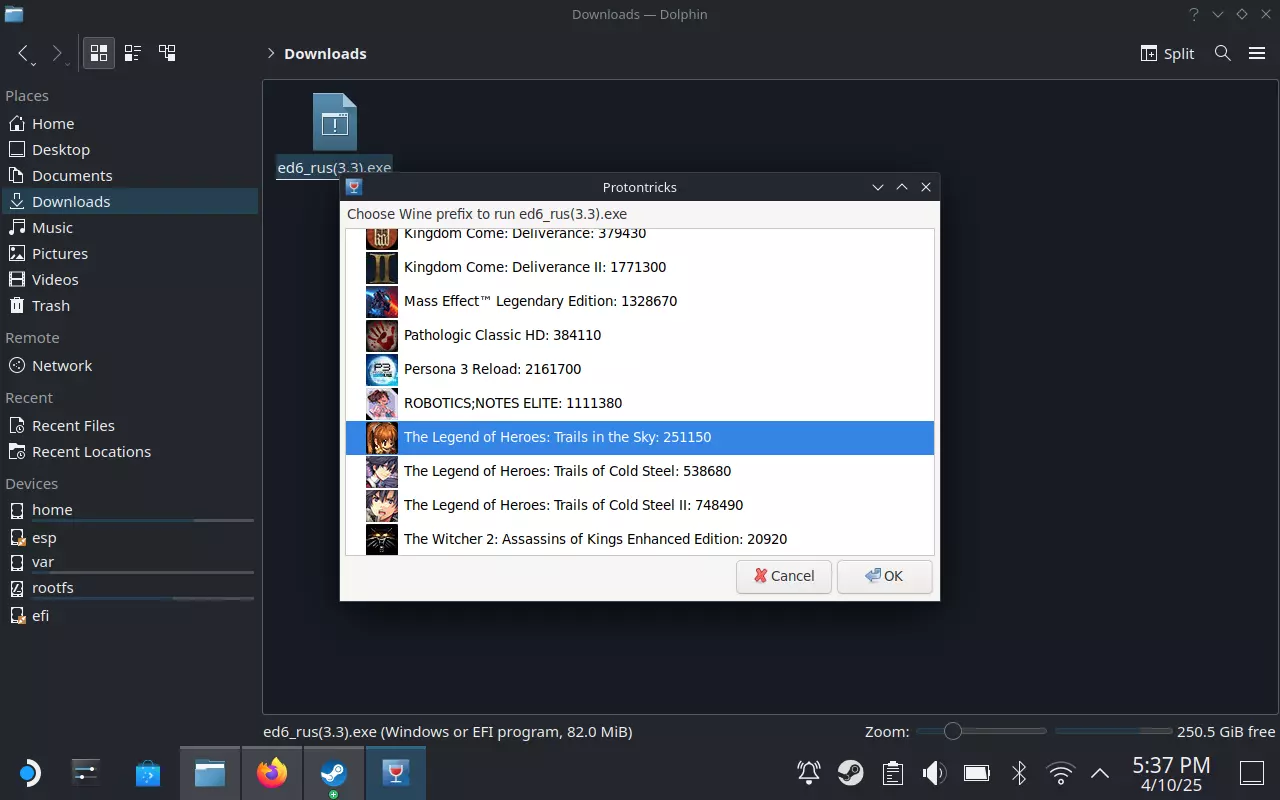Image resolution: width=1280 pixels, height=800 pixels.
Task: Open the esp device
Action: tap(130, 538)
